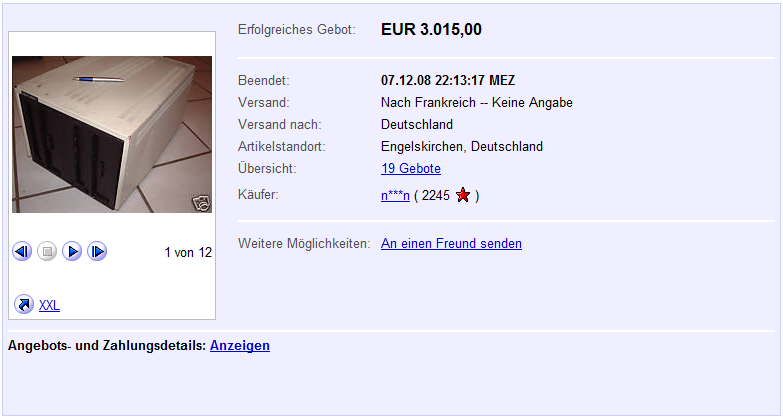Open buyer profile n***n

(395, 195)
